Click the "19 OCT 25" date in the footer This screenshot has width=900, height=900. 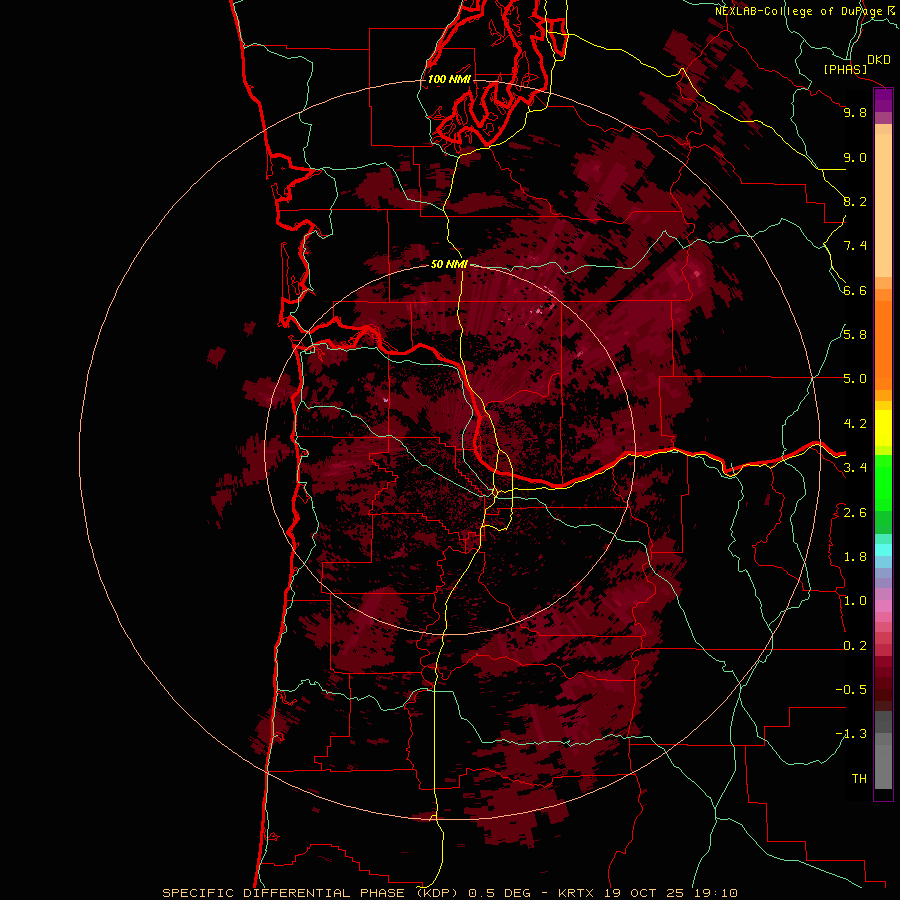click(643, 893)
